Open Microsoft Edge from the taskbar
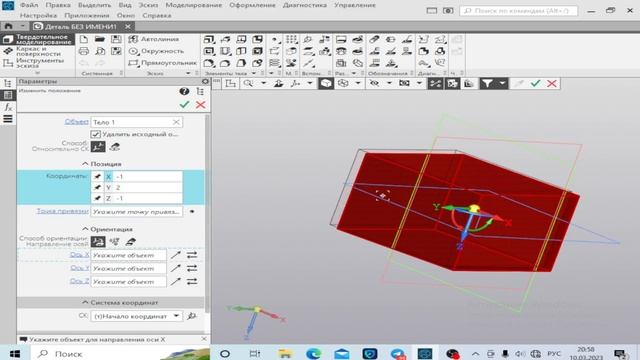The width and height of the screenshot is (640, 360). click(x=313, y=353)
